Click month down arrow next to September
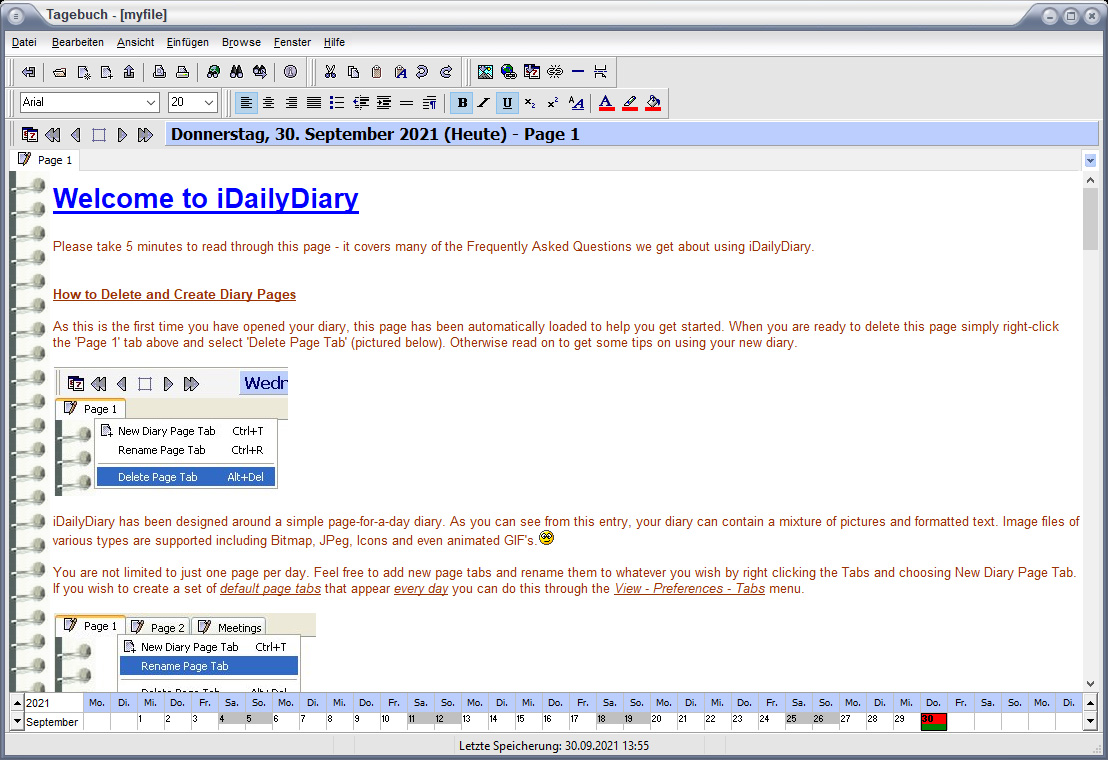This screenshot has width=1108, height=760. click(17, 722)
